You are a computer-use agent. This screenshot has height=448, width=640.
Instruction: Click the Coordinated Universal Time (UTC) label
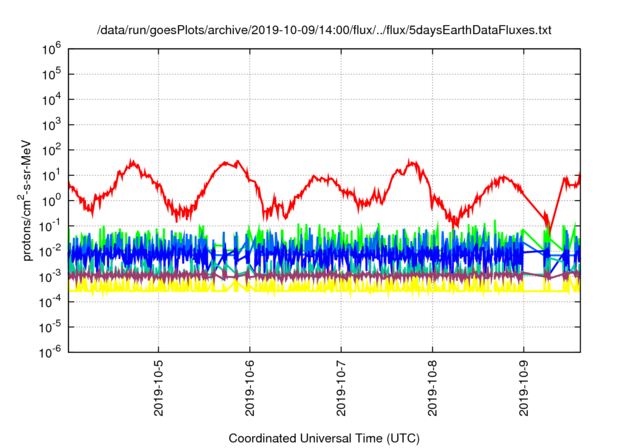point(324,439)
